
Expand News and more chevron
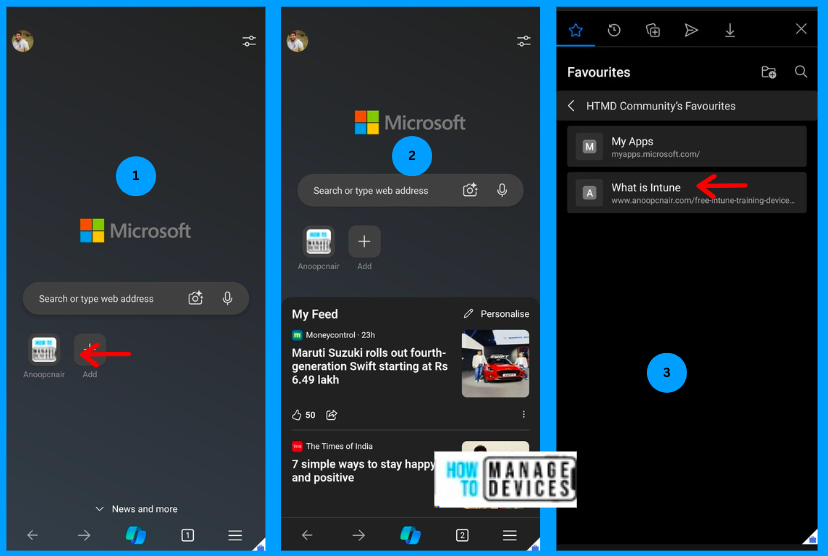point(99,509)
